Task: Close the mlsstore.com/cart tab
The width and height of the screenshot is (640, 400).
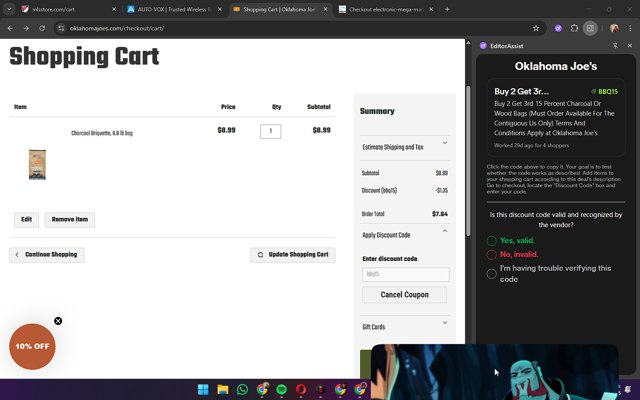Action: click(x=114, y=9)
